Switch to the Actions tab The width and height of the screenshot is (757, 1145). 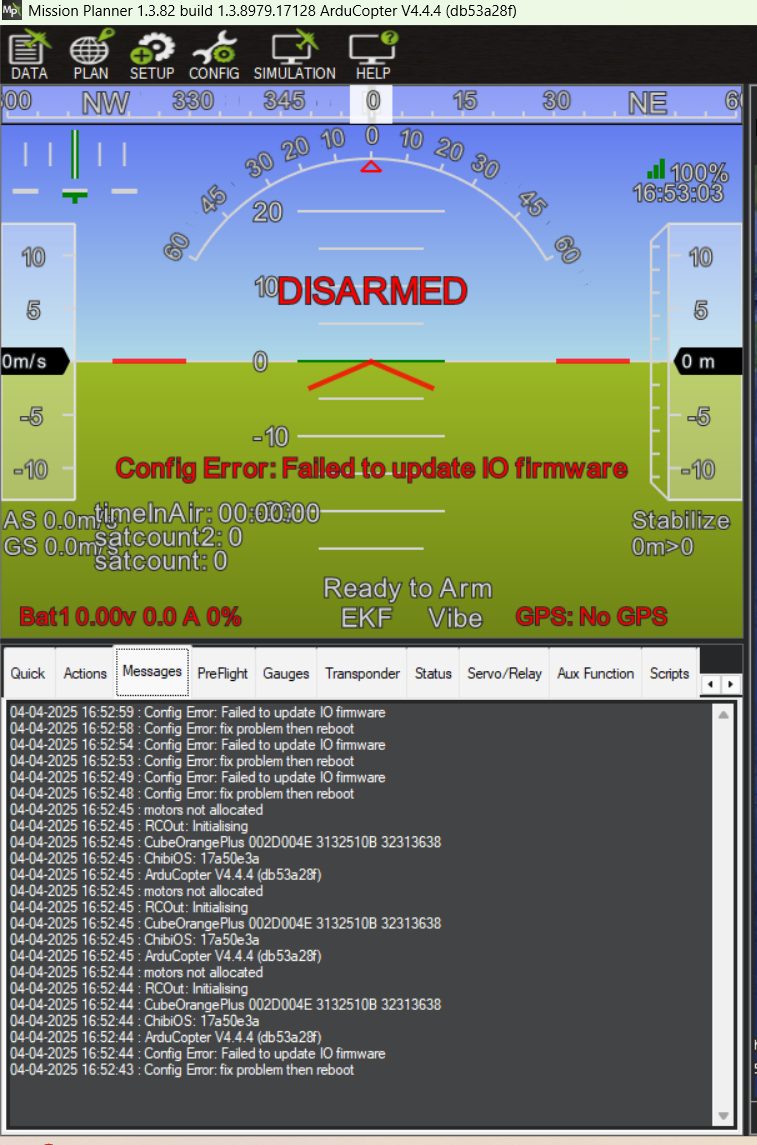pos(85,673)
